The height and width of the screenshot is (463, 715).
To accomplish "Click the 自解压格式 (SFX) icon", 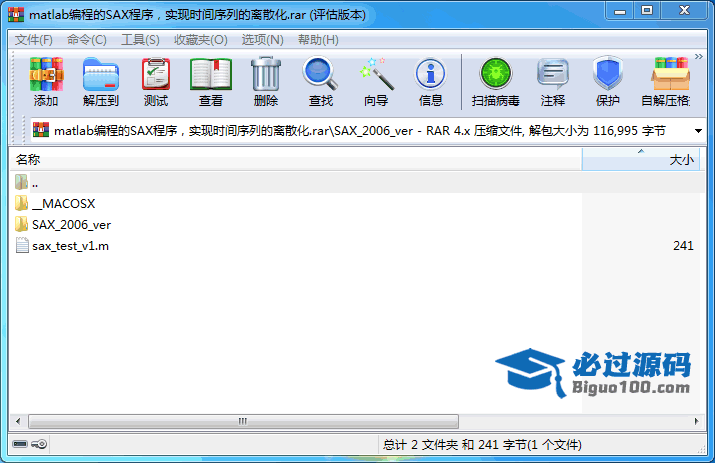I will (670, 74).
